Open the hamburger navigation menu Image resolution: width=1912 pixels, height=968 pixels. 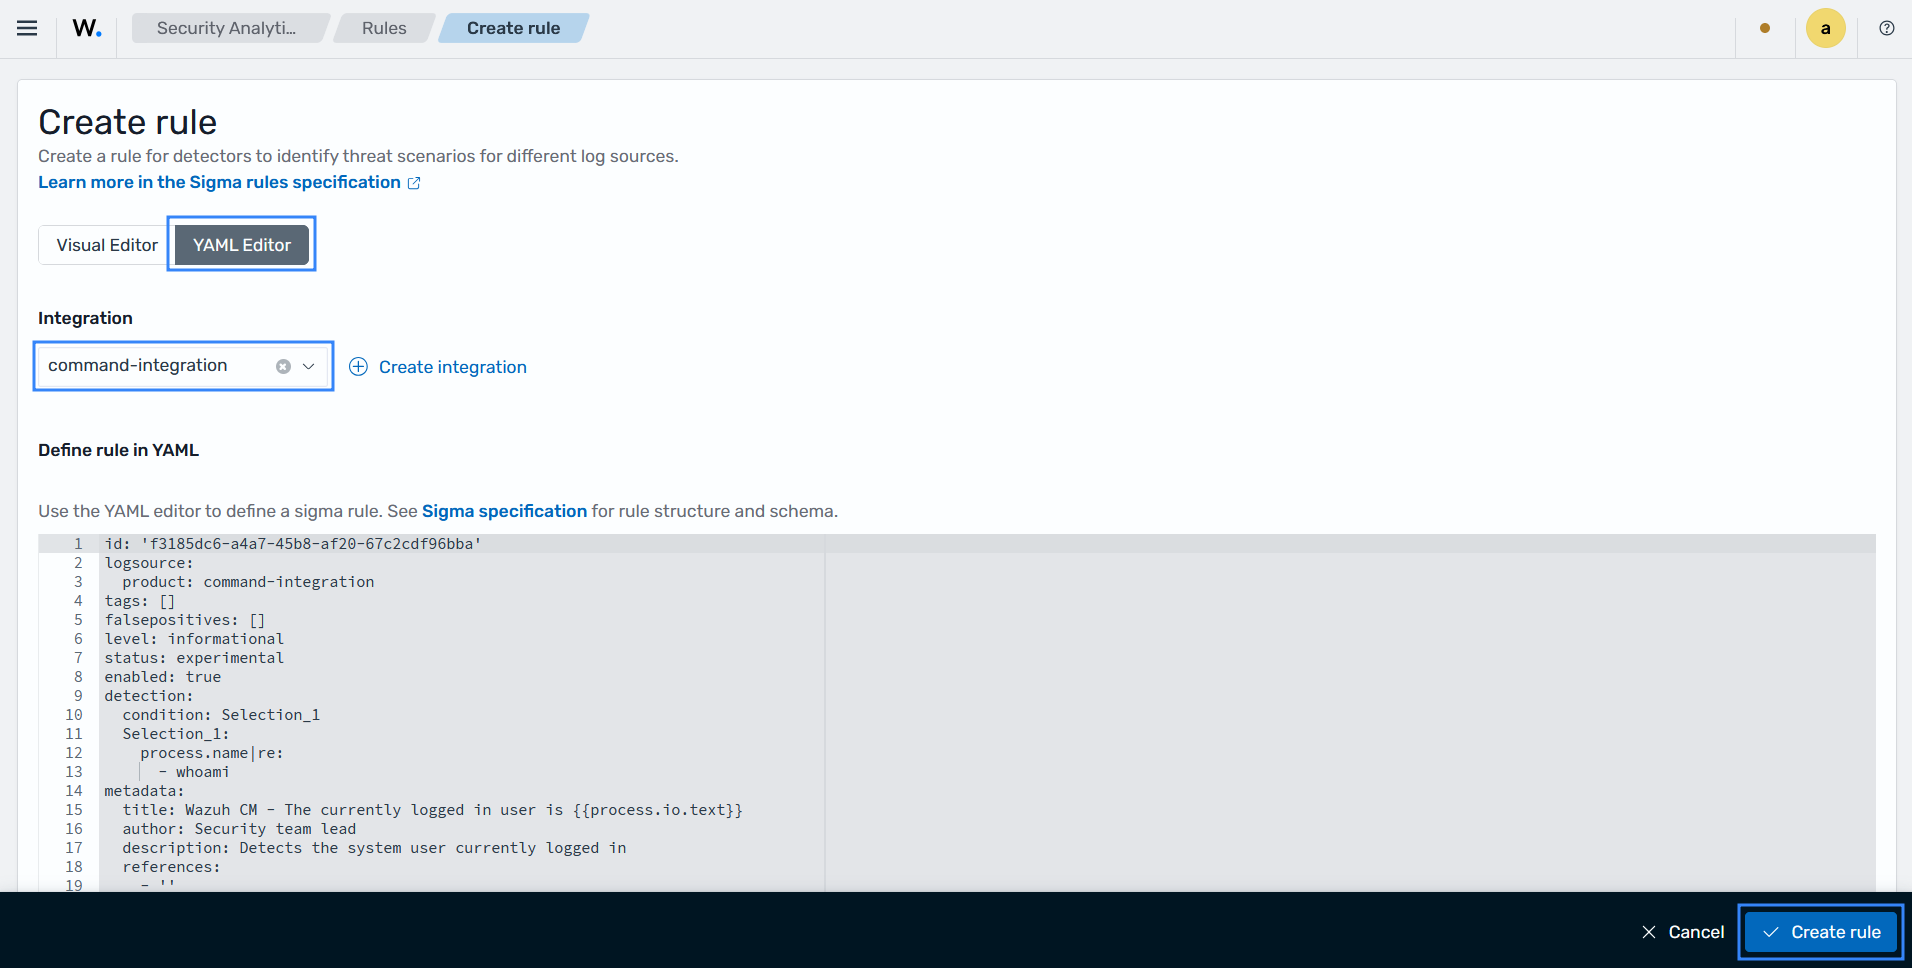point(27,28)
